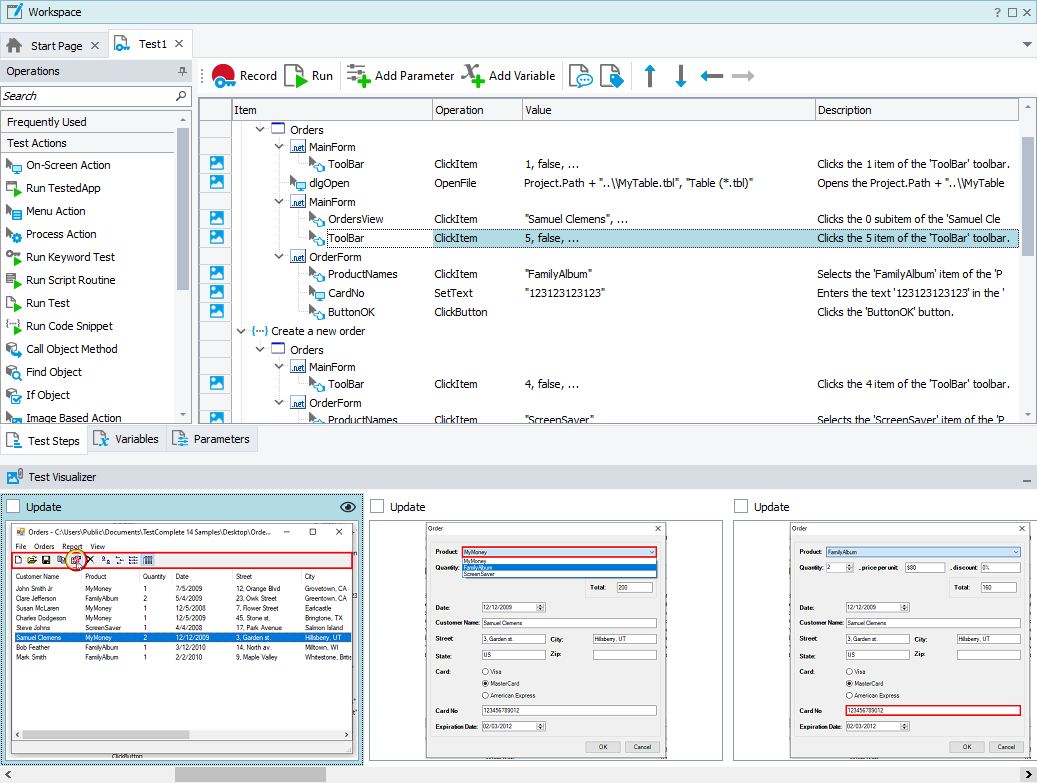
Task: Click the Add Parameter icon
Action: [358, 76]
